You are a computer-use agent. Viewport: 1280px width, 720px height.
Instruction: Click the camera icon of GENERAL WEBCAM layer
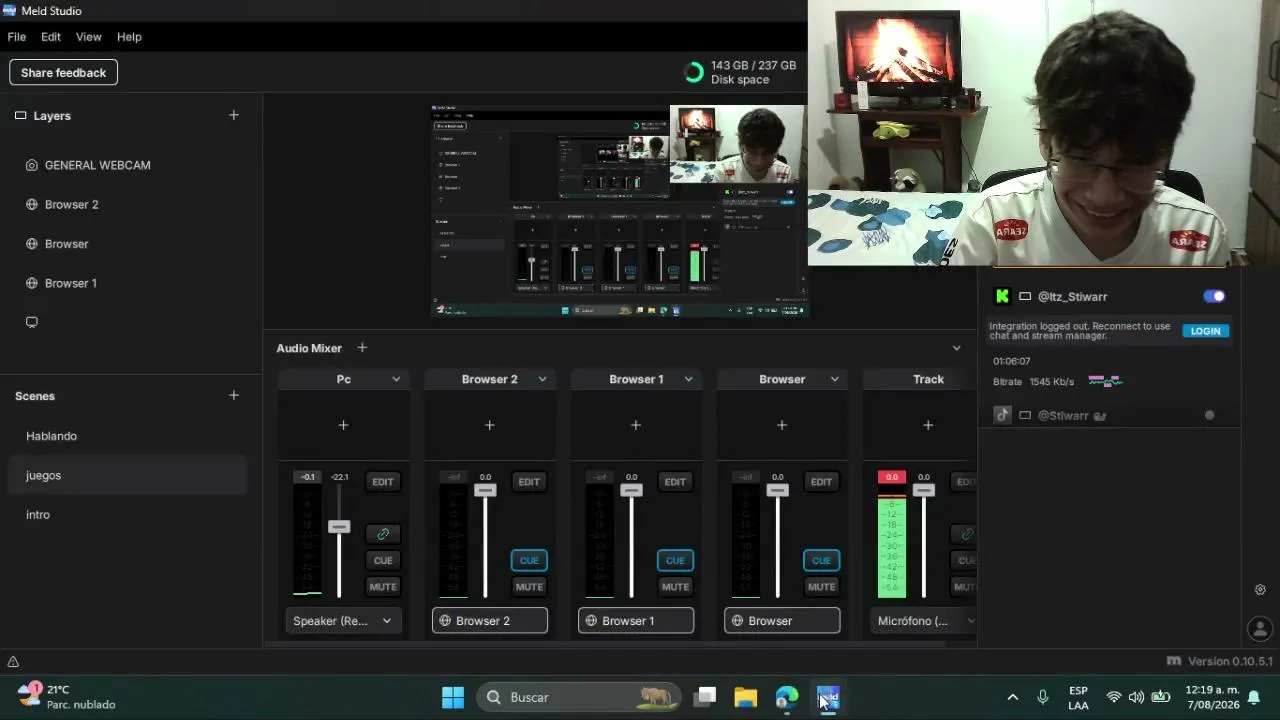point(32,165)
